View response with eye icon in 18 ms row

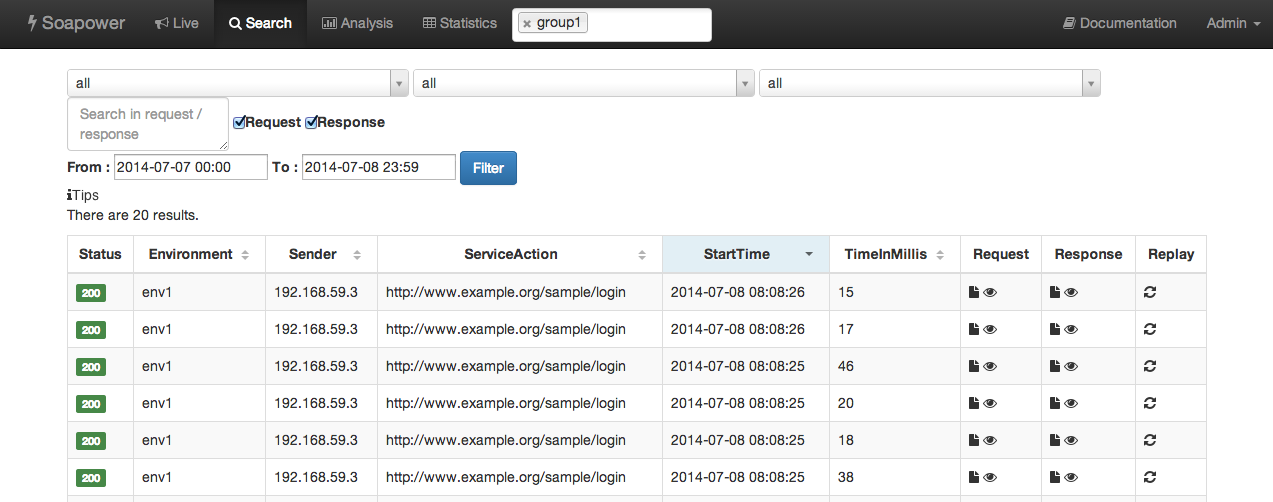[1071, 440]
